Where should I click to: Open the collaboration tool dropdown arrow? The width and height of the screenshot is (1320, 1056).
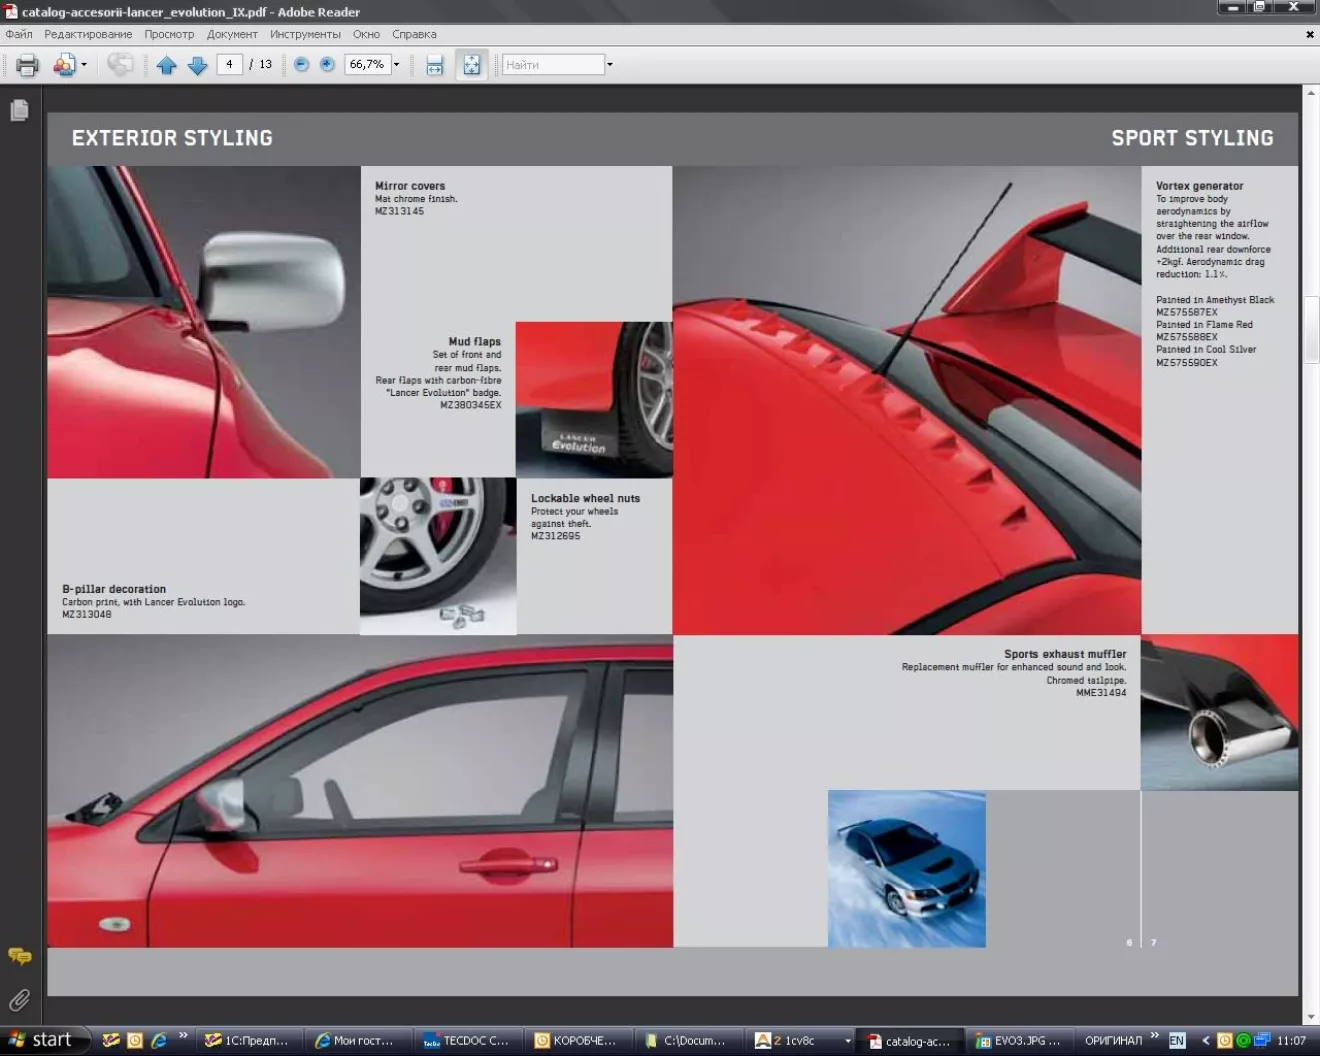pyautogui.click(x=84, y=65)
